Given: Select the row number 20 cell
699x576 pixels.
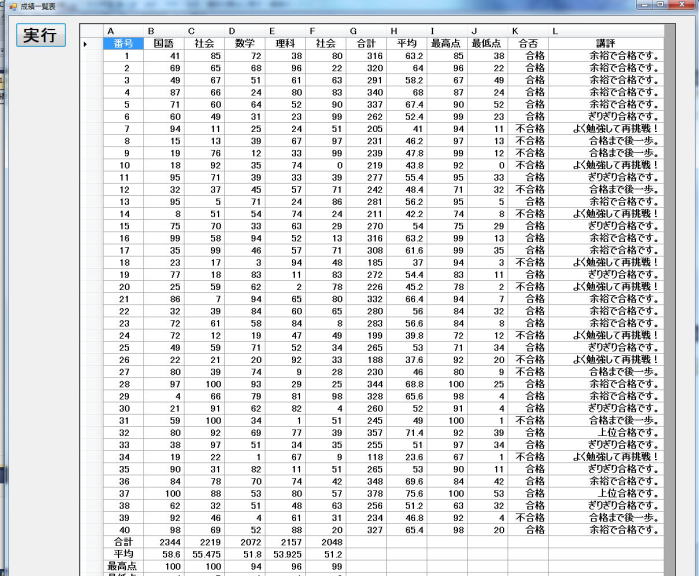Looking at the screenshot, I should click(123, 287).
